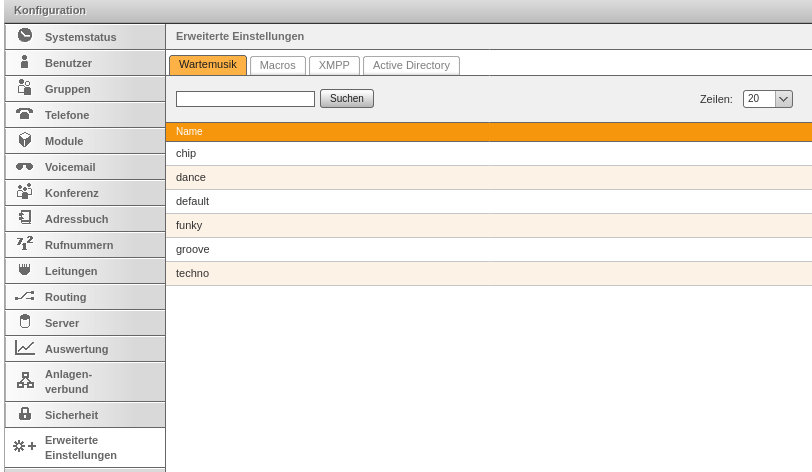812x472 pixels.
Task: Click the Voicemail tape icon
Action: click(x=25, y=167)
